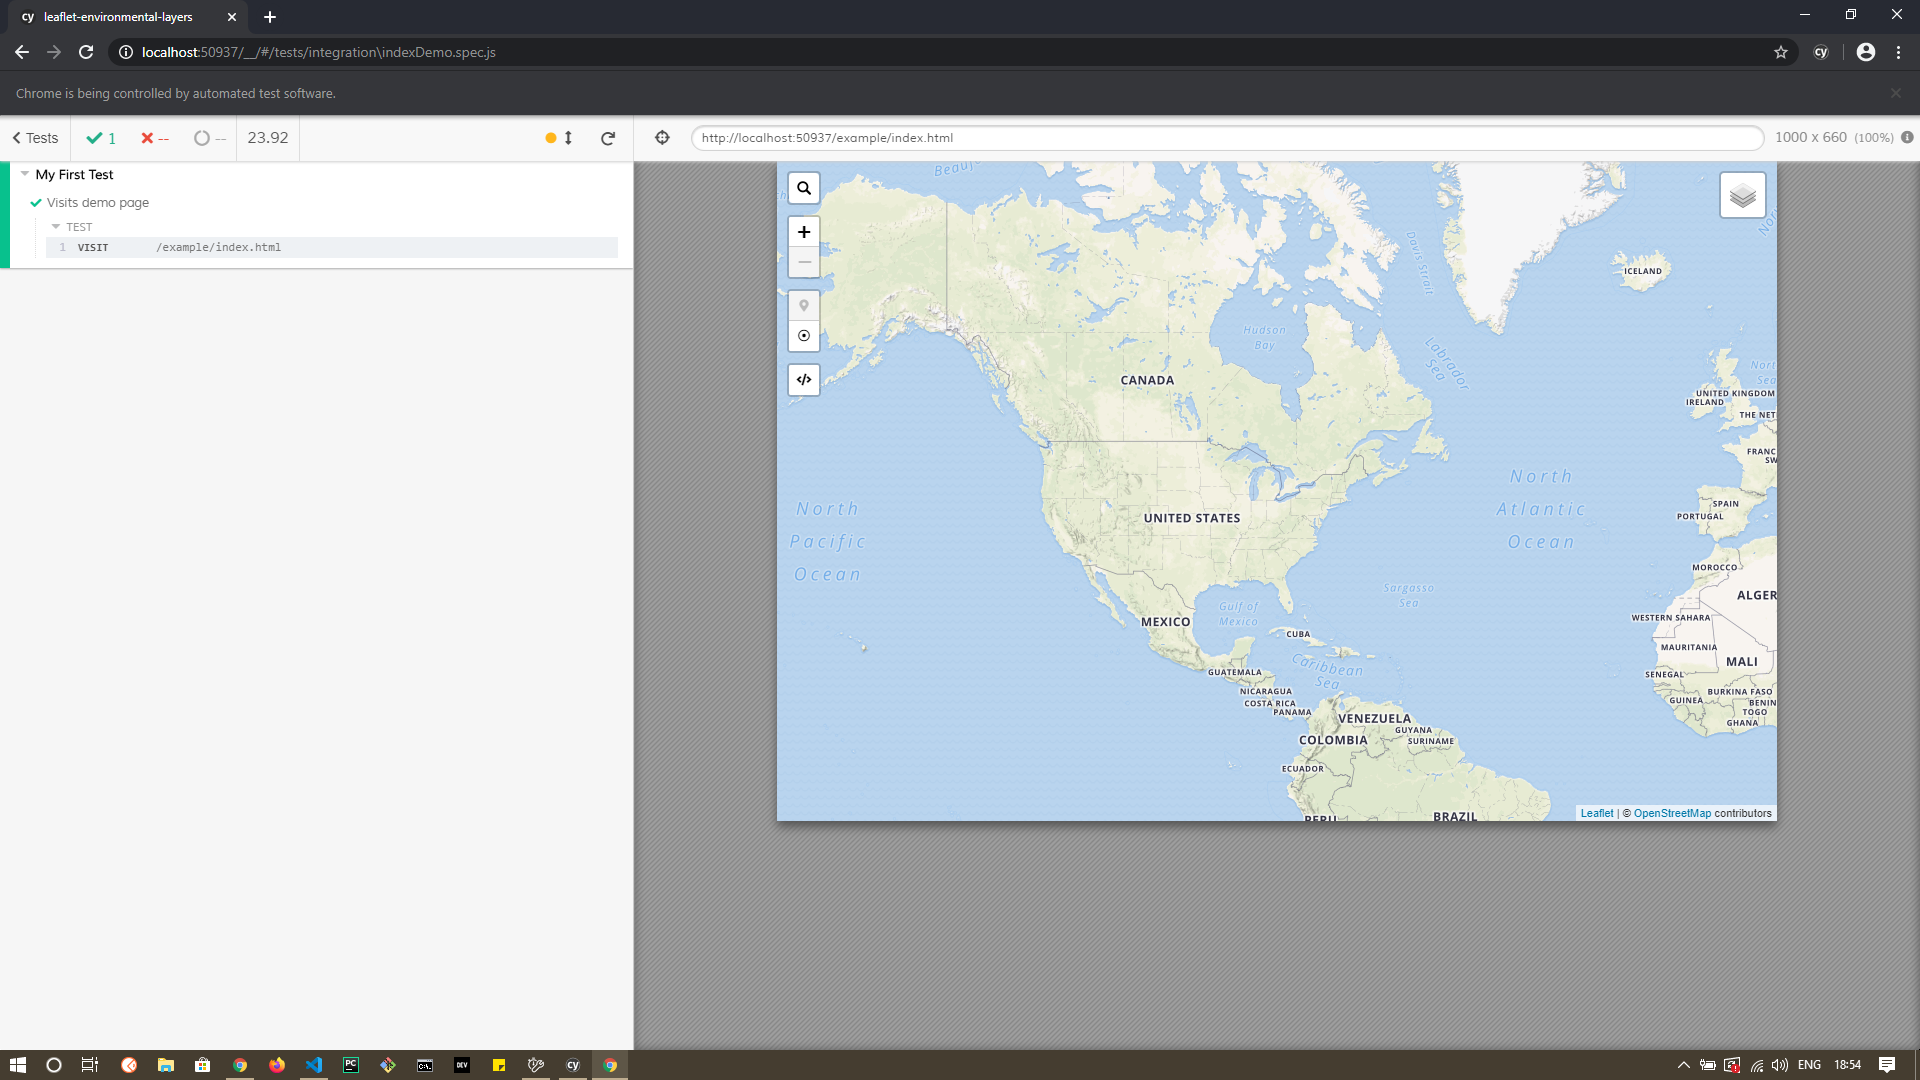This screenshot has width=1920, height=1080.
Task: Open the Cypress selector playground
Action: point(662,138)
